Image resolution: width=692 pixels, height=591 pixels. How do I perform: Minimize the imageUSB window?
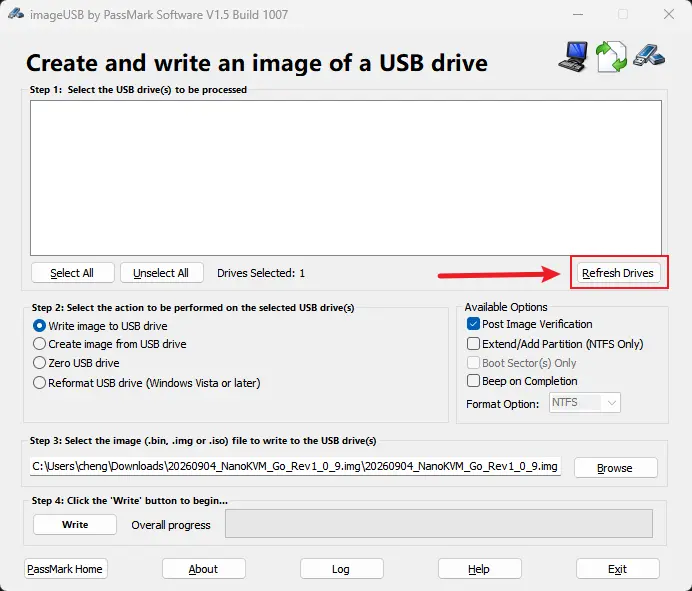[578, 14]
